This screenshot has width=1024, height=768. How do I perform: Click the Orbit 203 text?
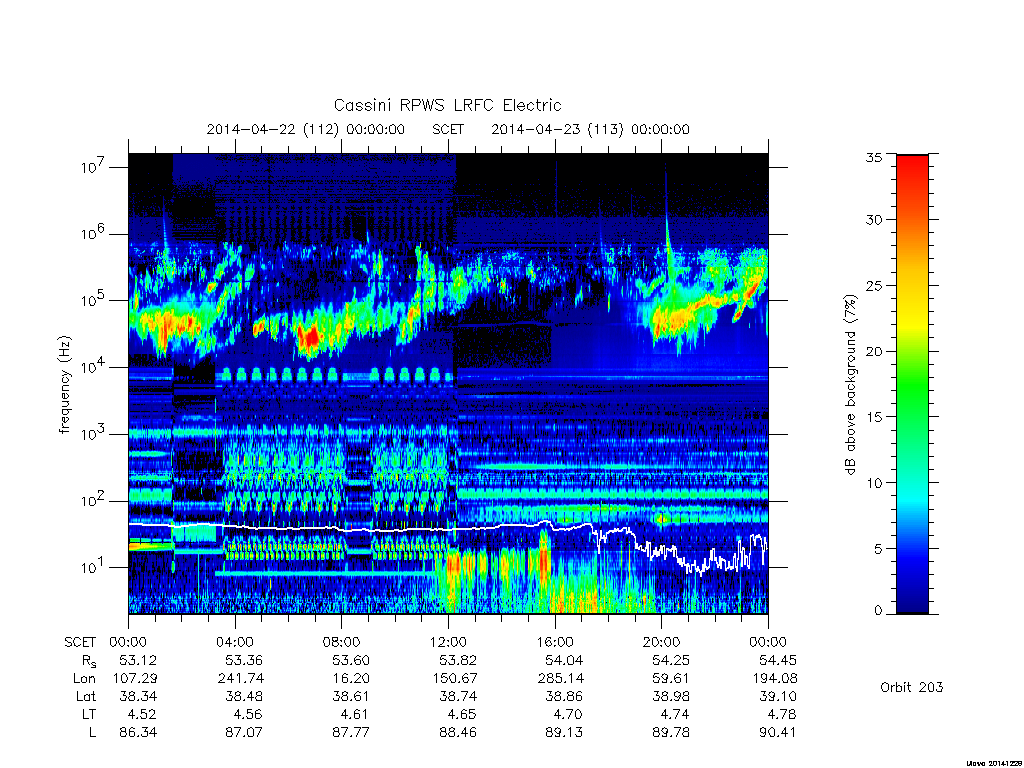coord(912,687)
